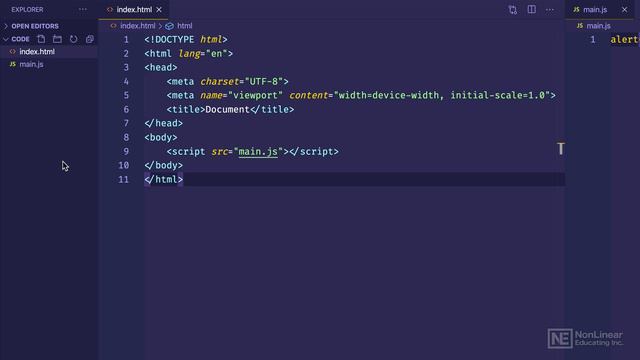Click the src attribute on line 9
The height and width of the screenshot is (360, 640).
(x=219, y=151)
